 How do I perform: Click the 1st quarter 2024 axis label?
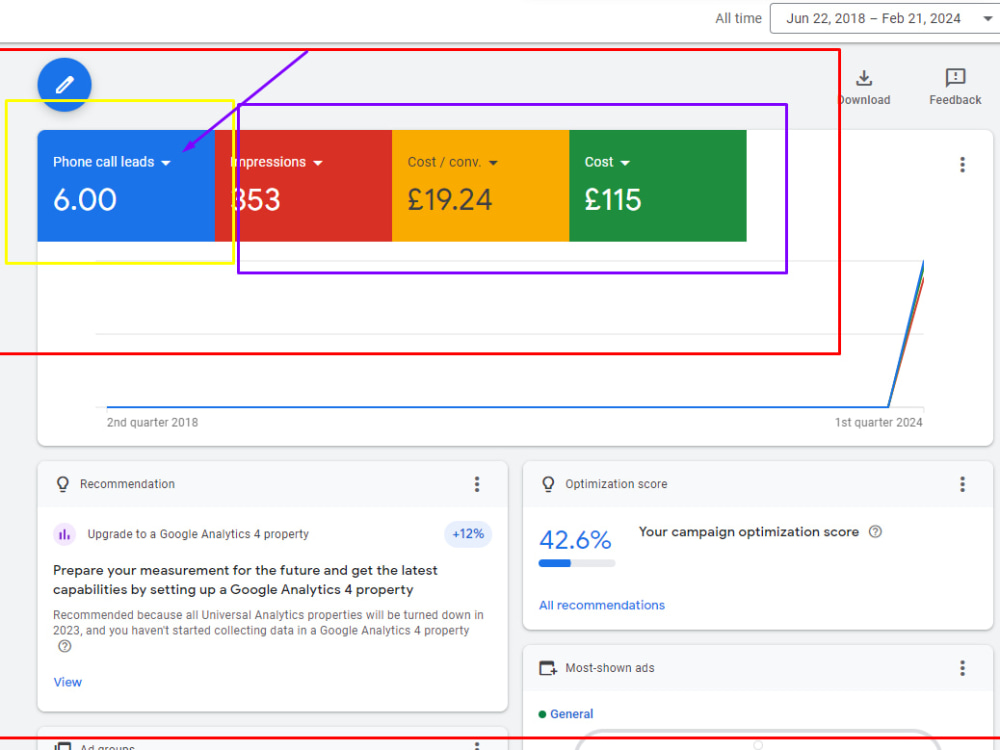pyautogui.click(x=878, y=422)
